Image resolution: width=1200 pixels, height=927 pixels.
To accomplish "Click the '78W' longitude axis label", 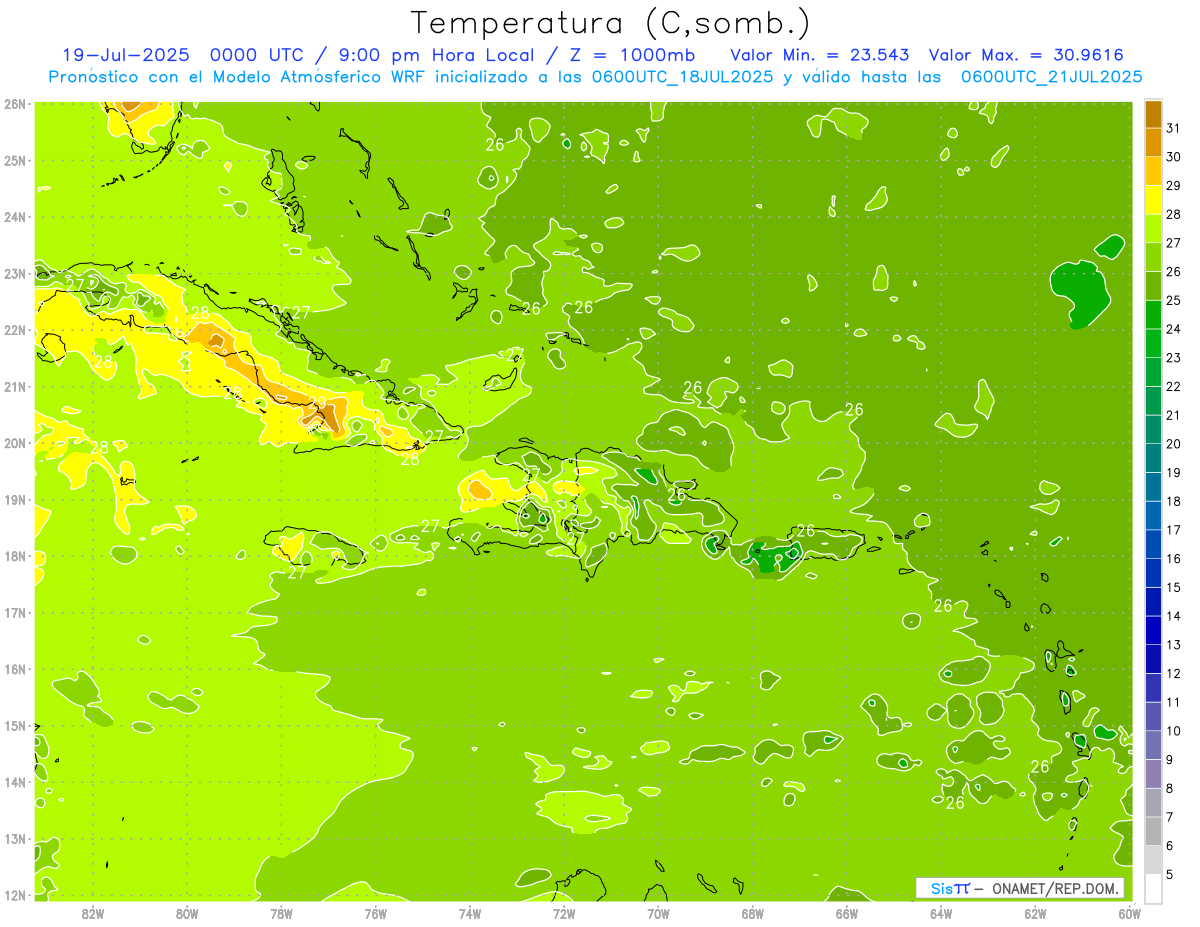I will tap(281, 913).
